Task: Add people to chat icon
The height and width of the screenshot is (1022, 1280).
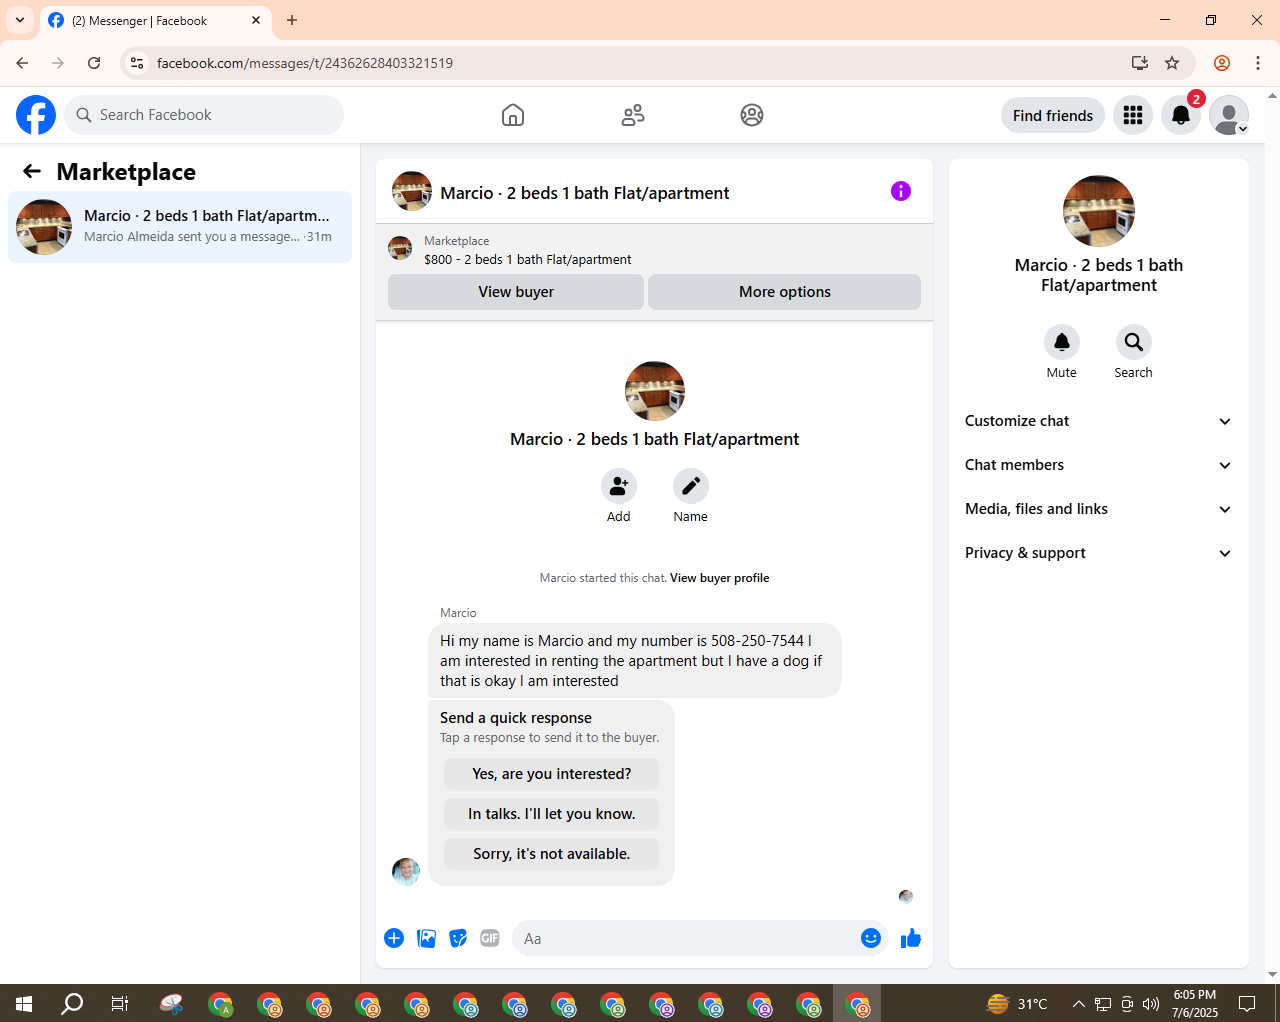Action: tap(619, 486)
